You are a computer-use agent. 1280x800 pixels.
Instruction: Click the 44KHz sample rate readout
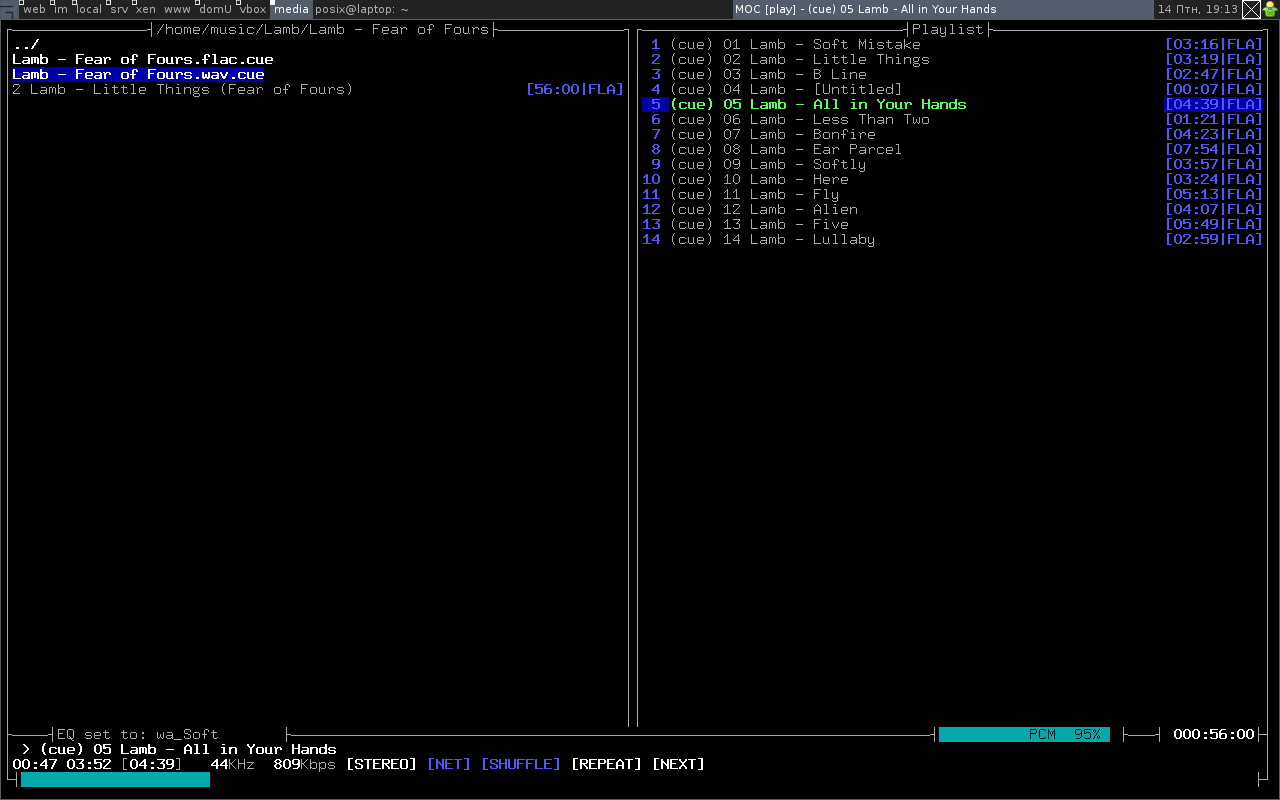[x=232, y=764]
